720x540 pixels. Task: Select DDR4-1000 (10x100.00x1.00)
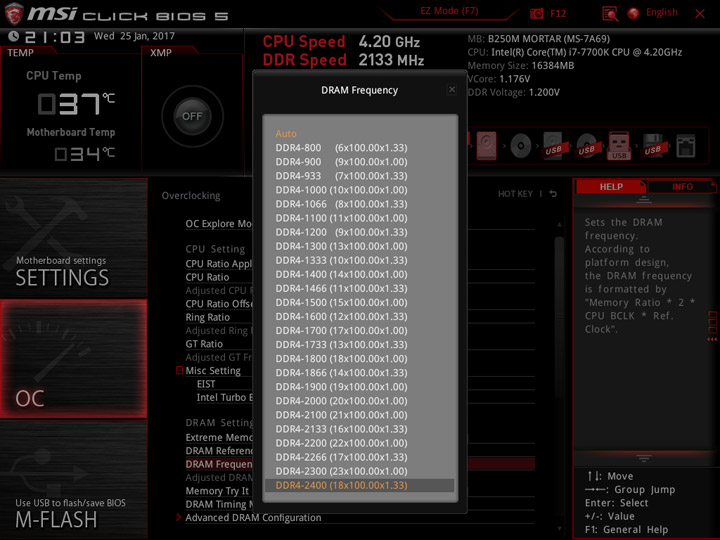click(341, 190)
